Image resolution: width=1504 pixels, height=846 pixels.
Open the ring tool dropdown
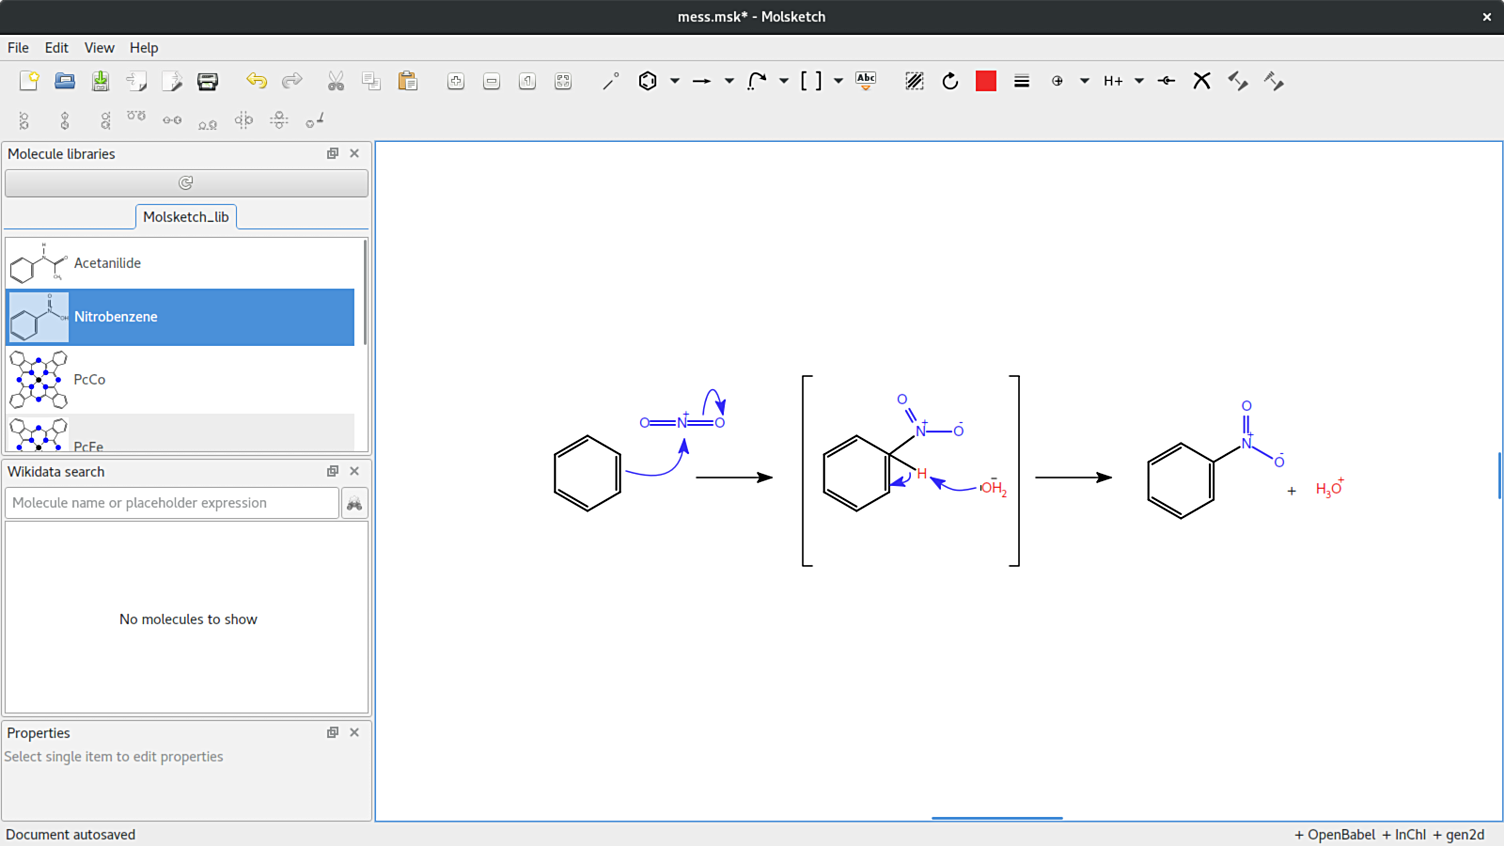(x=674, y=81)
